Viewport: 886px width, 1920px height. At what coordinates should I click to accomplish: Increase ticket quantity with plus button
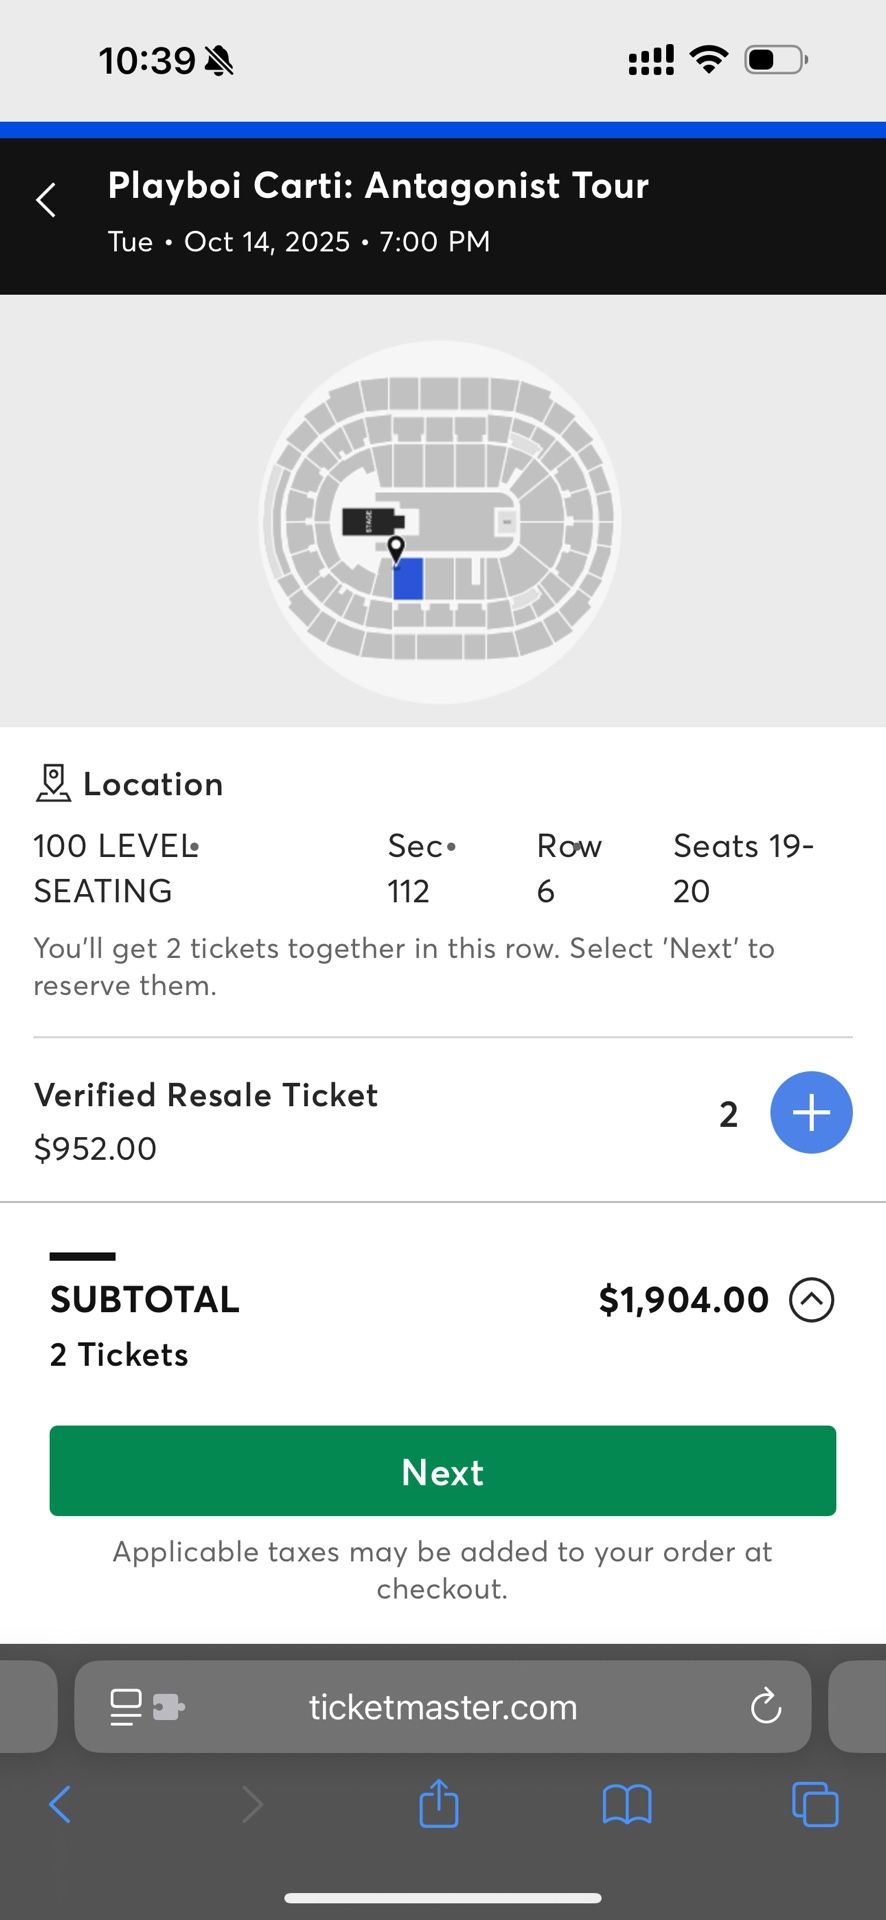pos(811,1113)
